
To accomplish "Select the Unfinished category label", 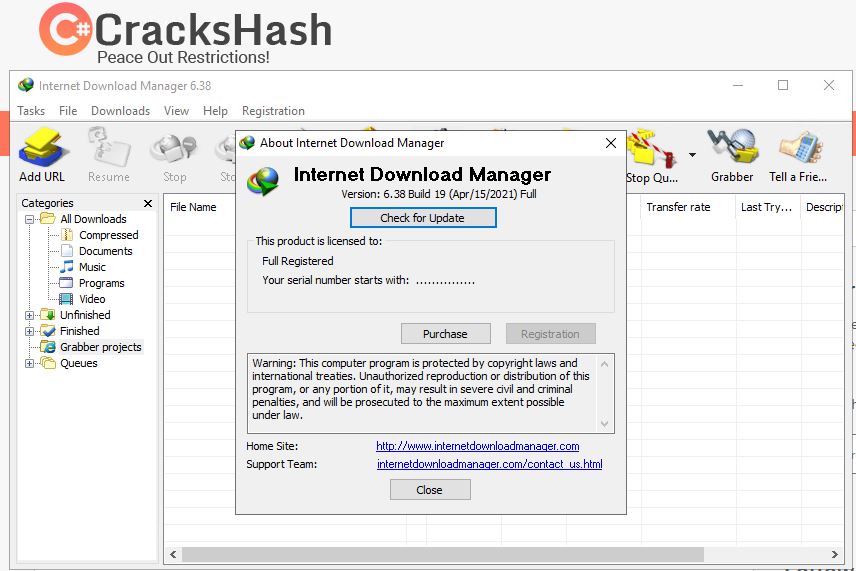I will (x=85, y=315).
